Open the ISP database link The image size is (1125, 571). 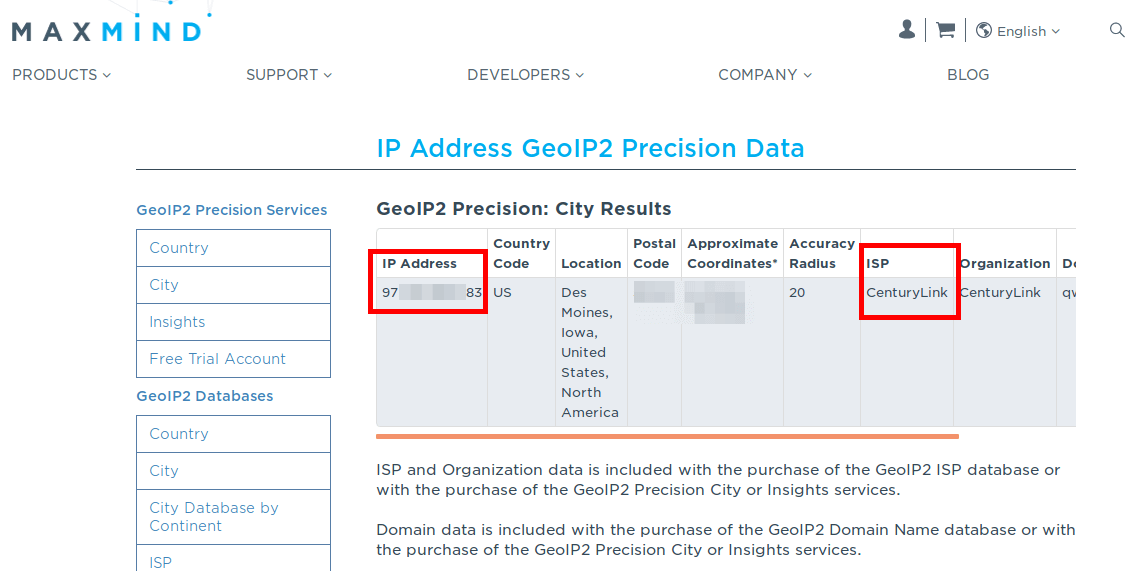pyautogui.click(x=233, y=560)
